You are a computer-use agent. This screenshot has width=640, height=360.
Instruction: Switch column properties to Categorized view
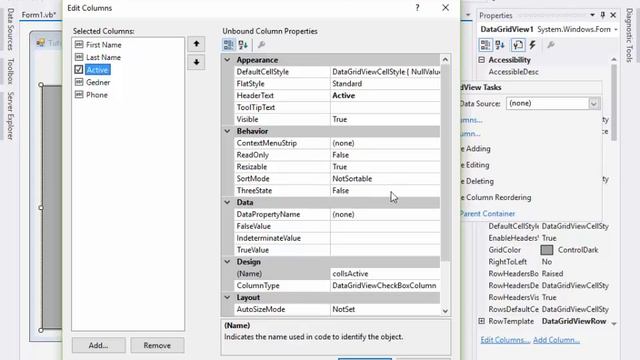229,44
